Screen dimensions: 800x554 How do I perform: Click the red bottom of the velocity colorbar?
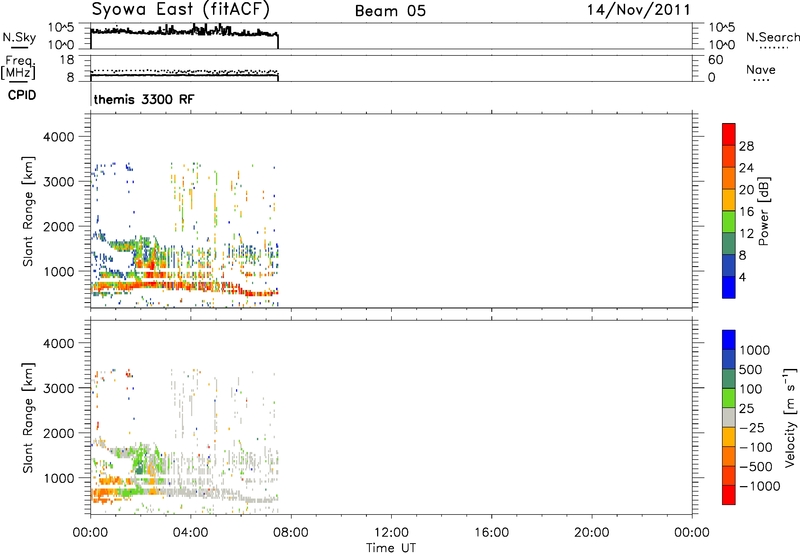pyautogui.click(x=729, y=495)
